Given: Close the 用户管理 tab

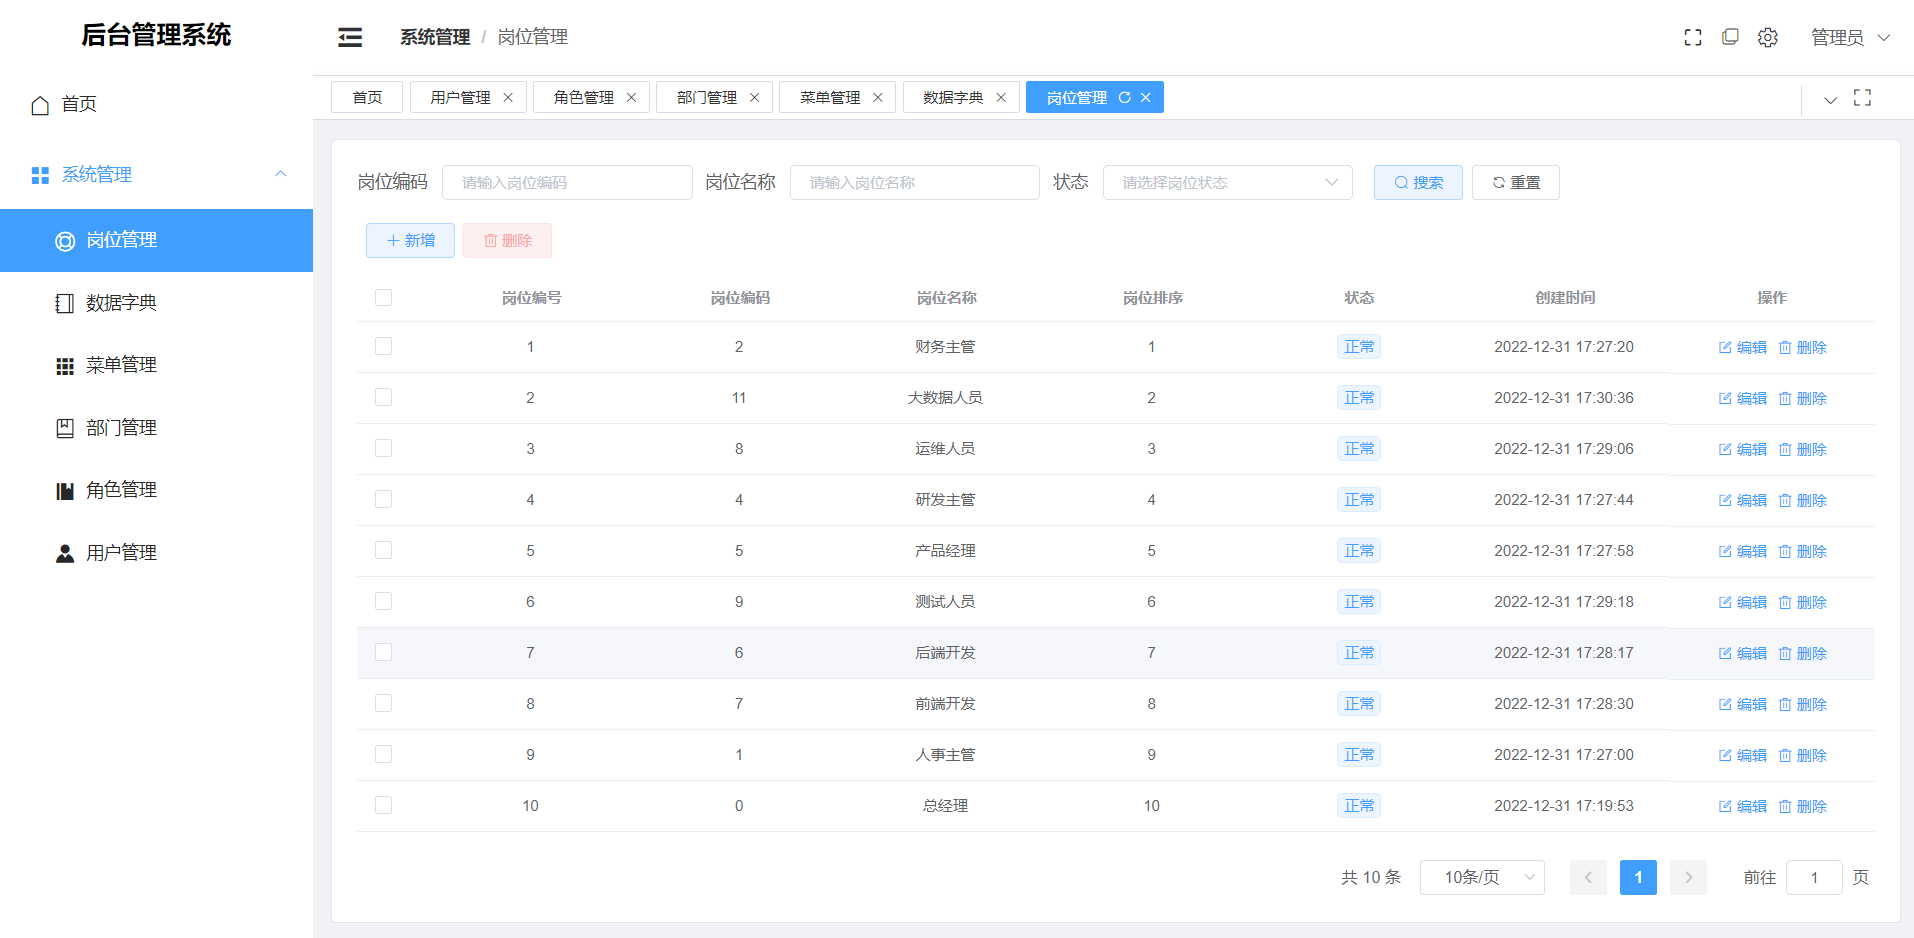Looking at the screenshot, I should [508, 97].
